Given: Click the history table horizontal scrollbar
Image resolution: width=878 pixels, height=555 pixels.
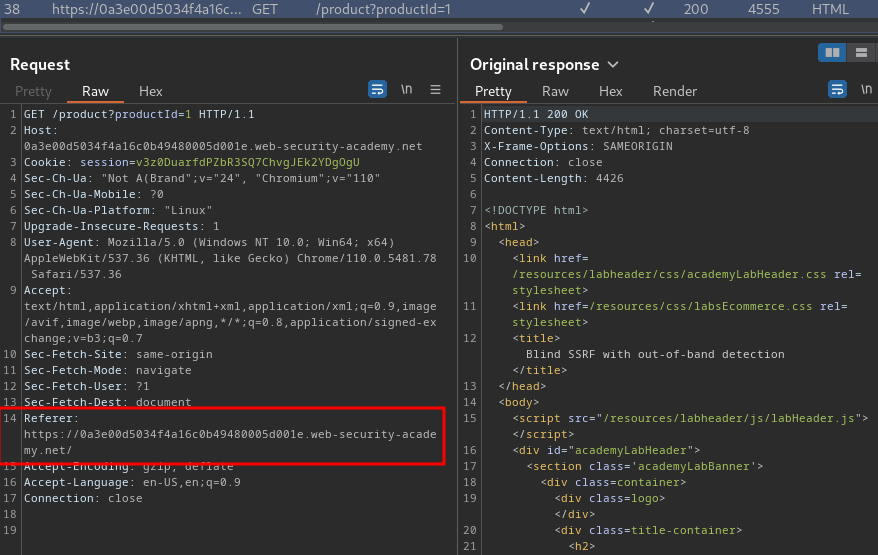Looking at the screenshot, I should tap(253, 26).
